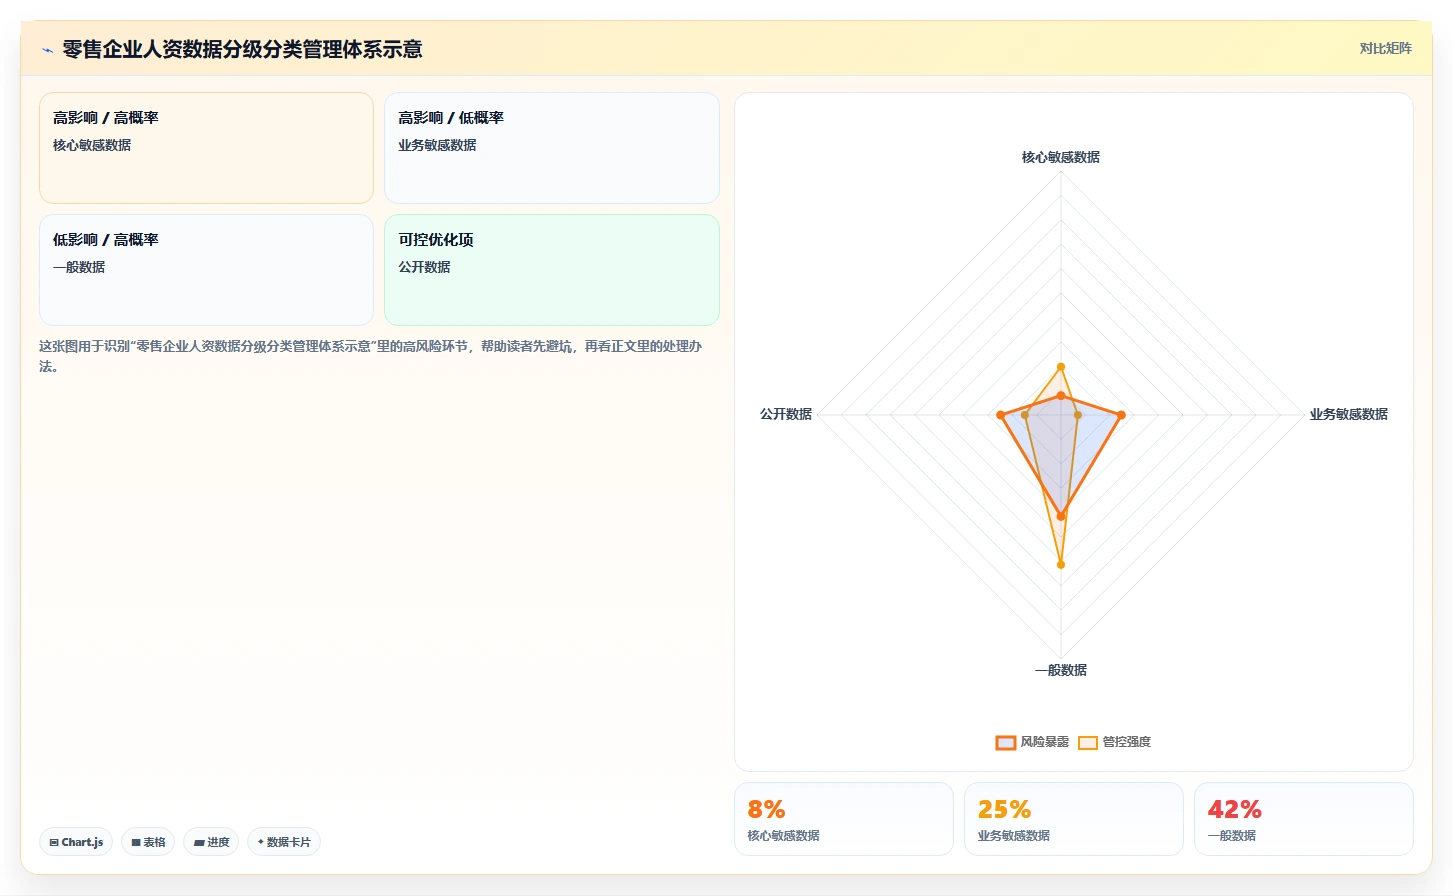Open the 低影响 / 高概率 card
This screenshot has height=896, width=1453.
(206, 270)
